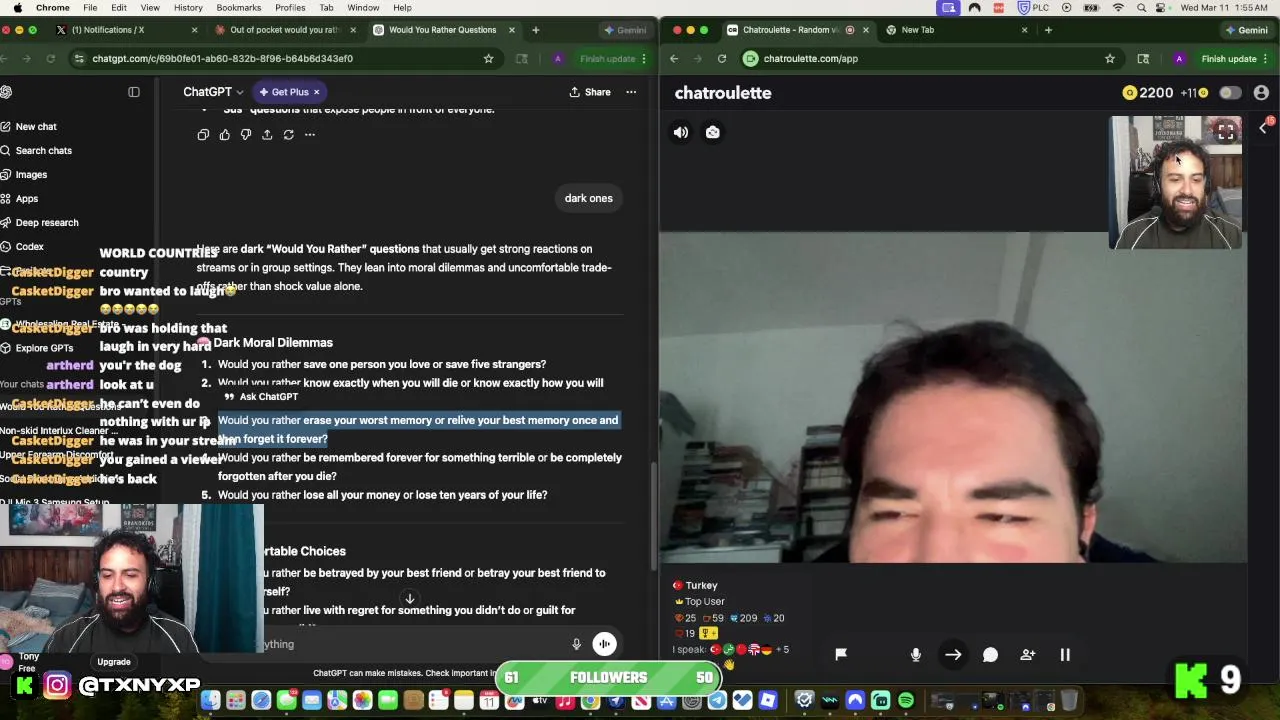The image size is (1280, 720).
Task: Share the ChatGPT response via upload icon
Action: pyautogui.click(x=267, y=135)
